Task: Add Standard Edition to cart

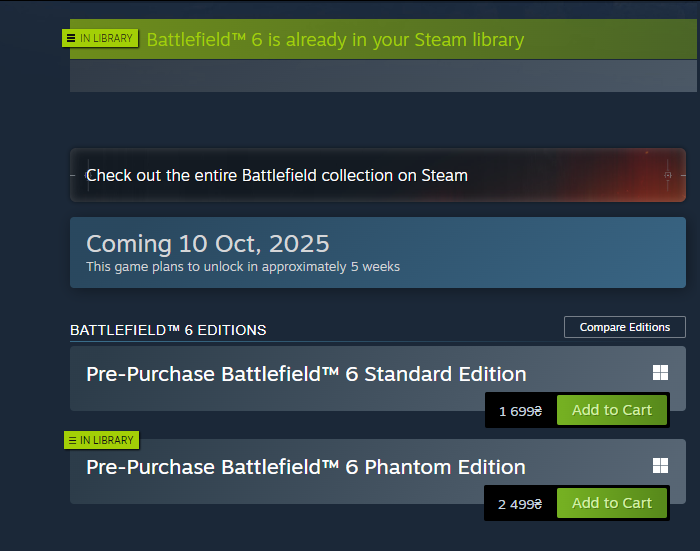Action: coord(612,410)
